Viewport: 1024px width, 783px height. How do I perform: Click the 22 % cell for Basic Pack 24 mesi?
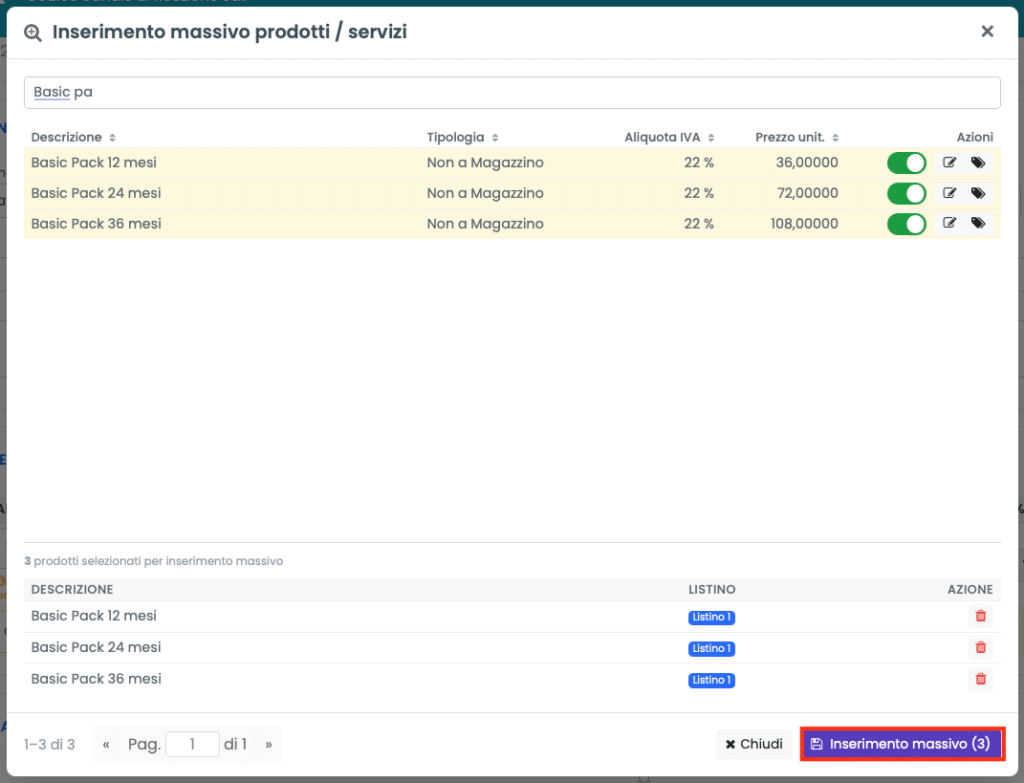coord(698,193)
